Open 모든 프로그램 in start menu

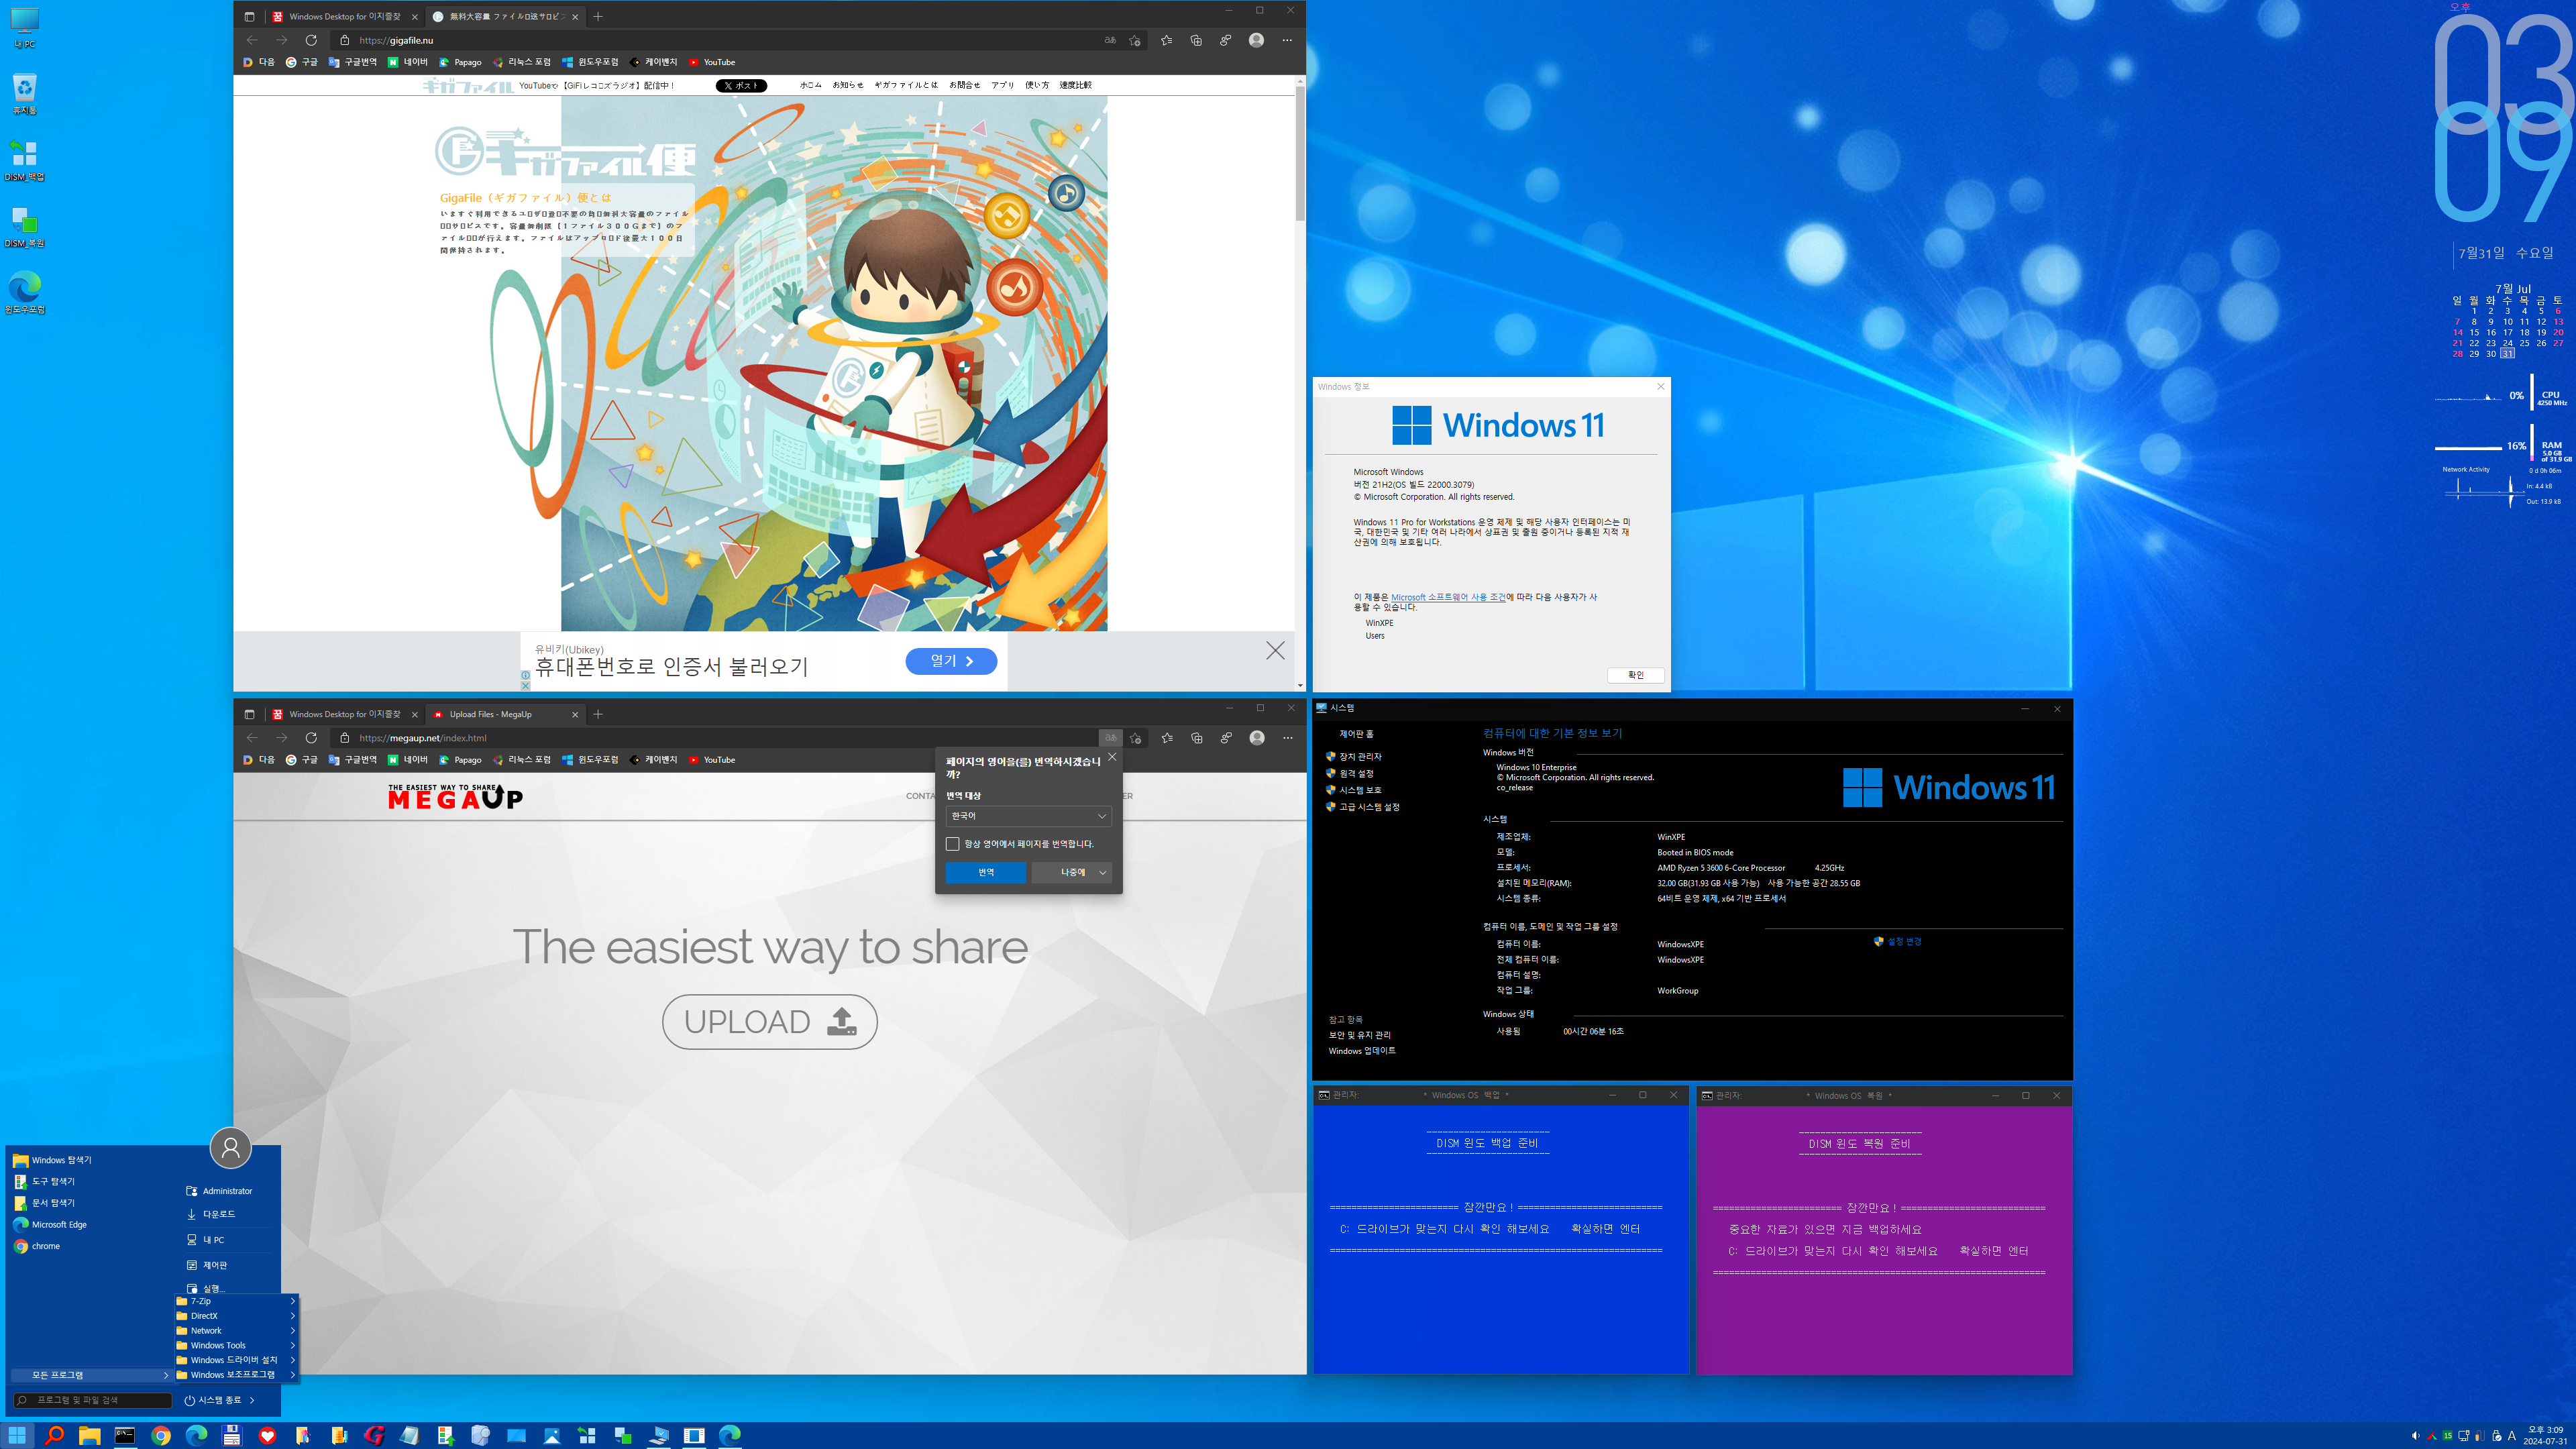click(91, 1375)
